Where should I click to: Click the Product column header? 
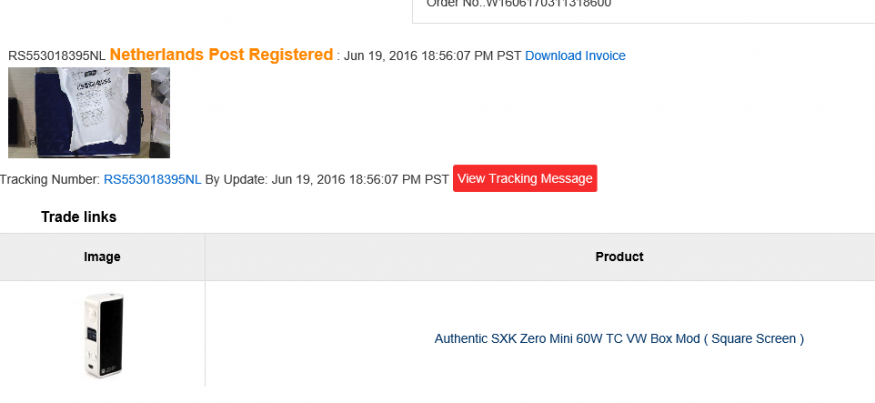click(x=619, y=257)
